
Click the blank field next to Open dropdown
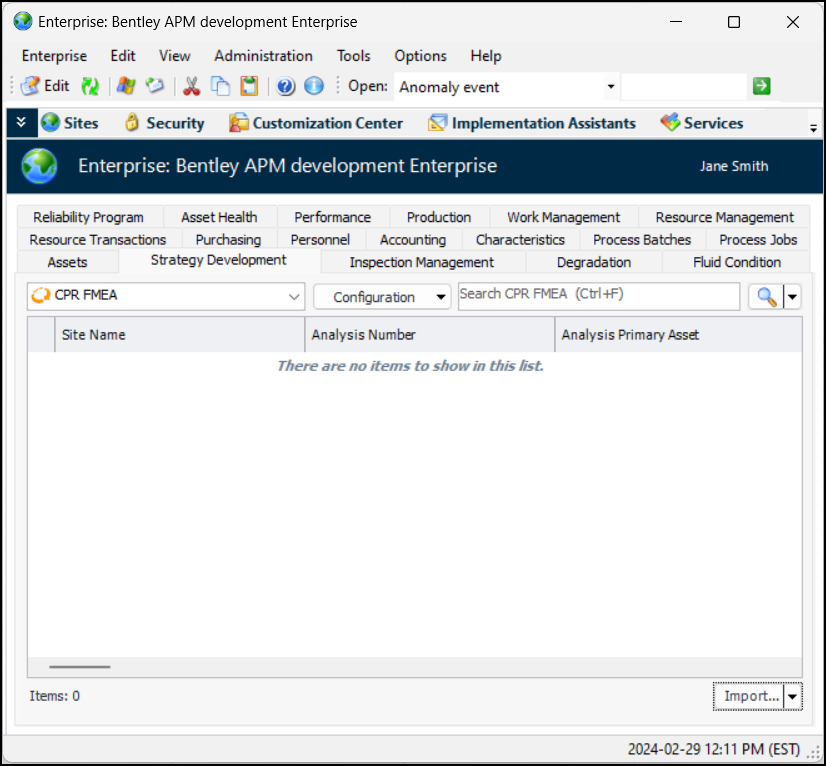click(684, 86)
